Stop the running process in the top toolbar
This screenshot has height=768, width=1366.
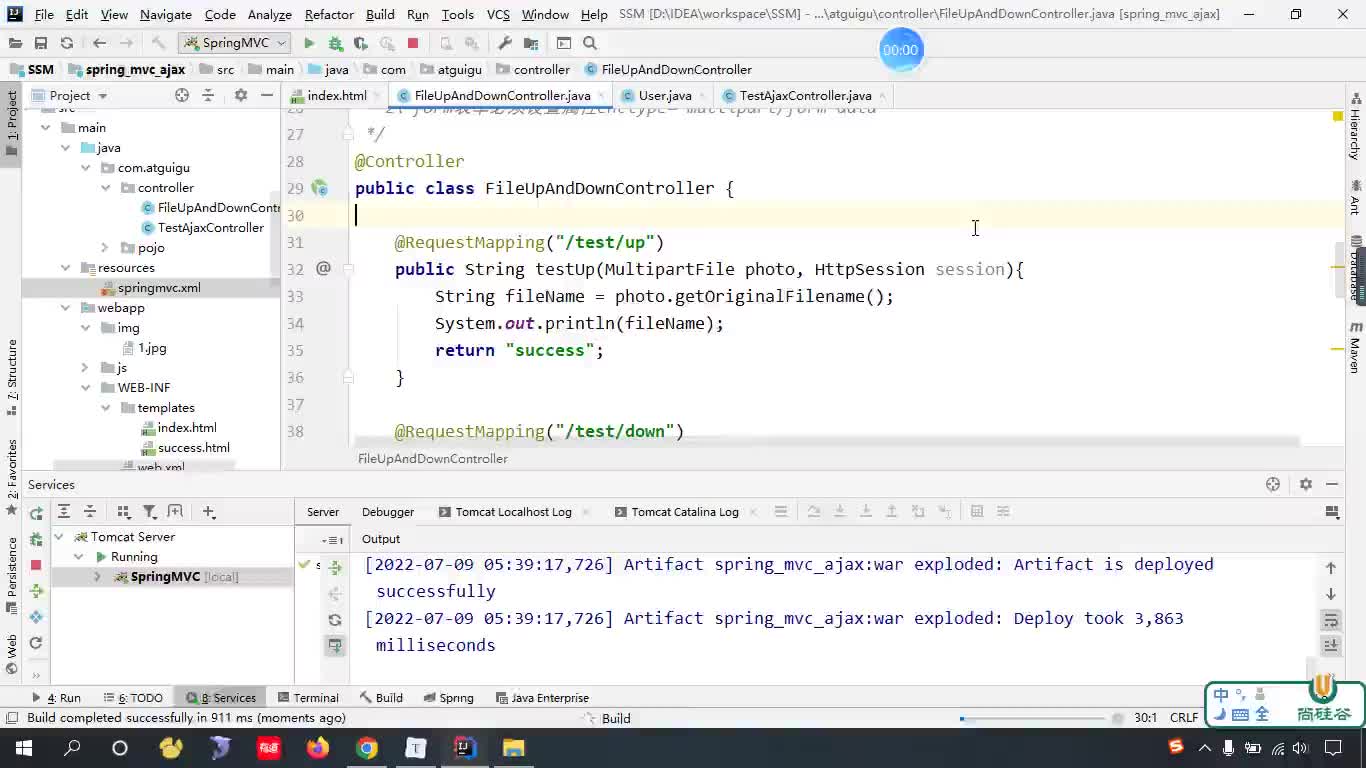(413, 43)
